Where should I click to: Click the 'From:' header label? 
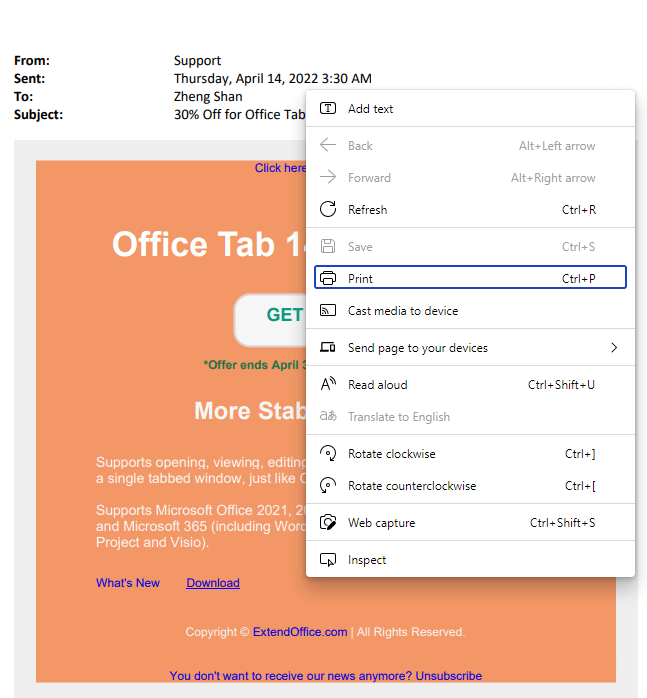pos(32,61)
